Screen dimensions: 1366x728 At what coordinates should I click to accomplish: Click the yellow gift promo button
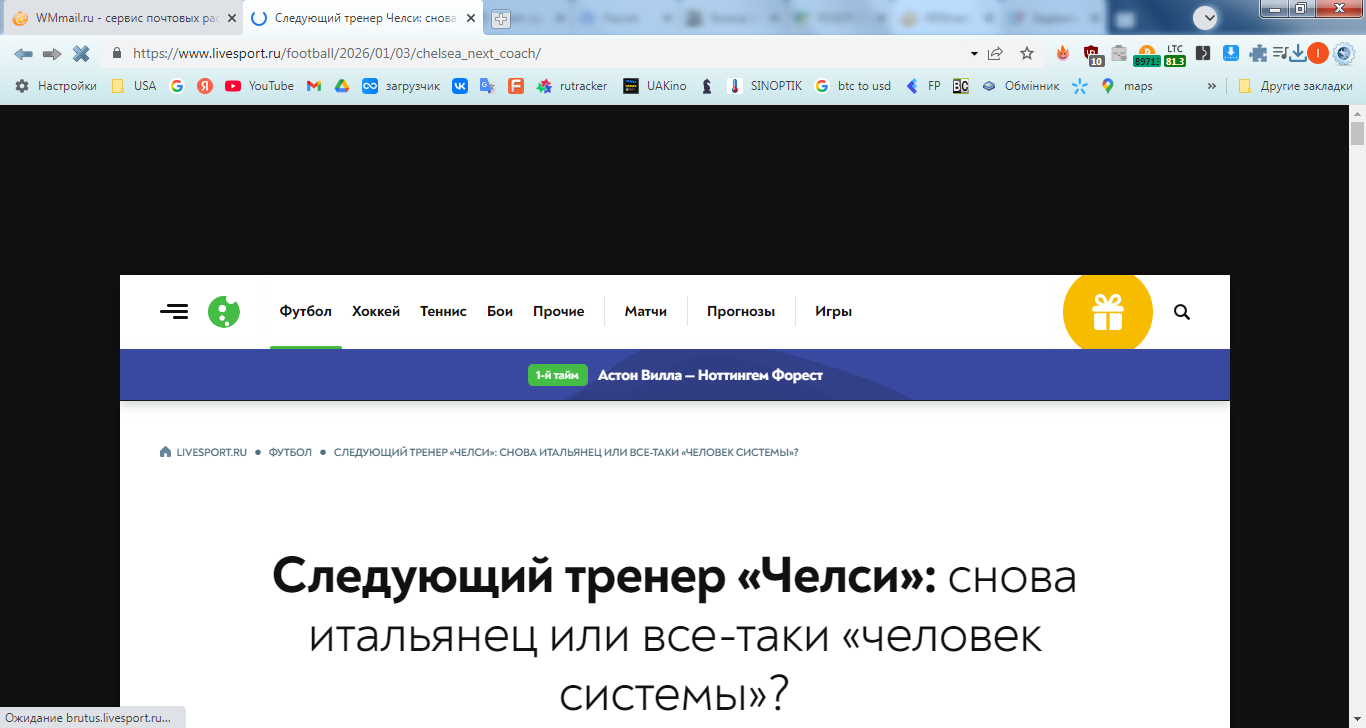(1108, 312)
